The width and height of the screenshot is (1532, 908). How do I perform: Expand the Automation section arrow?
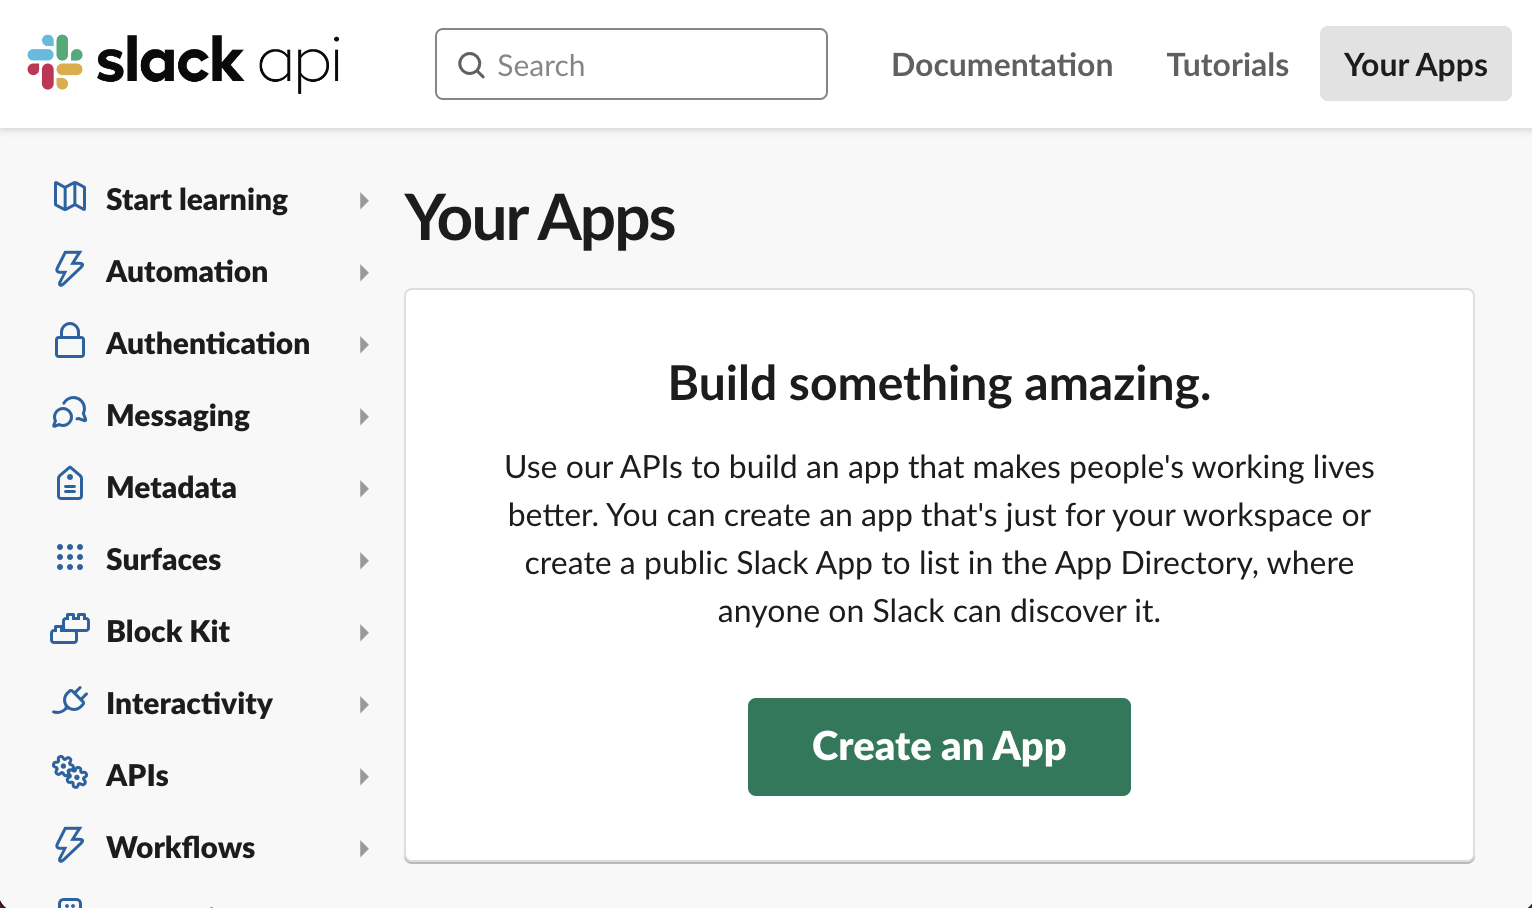(x=364, y=273)
